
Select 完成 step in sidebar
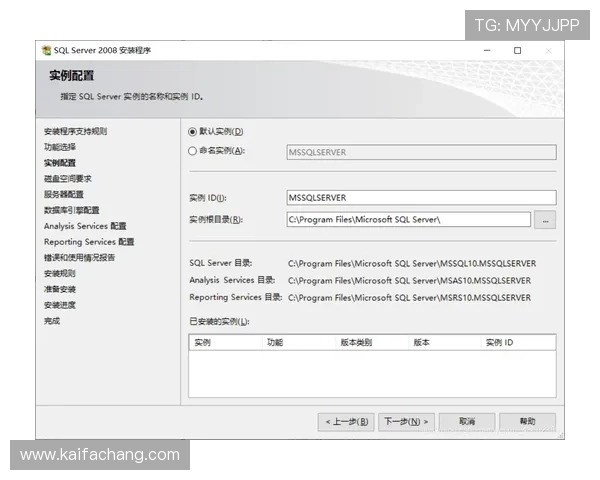(52, 321)
